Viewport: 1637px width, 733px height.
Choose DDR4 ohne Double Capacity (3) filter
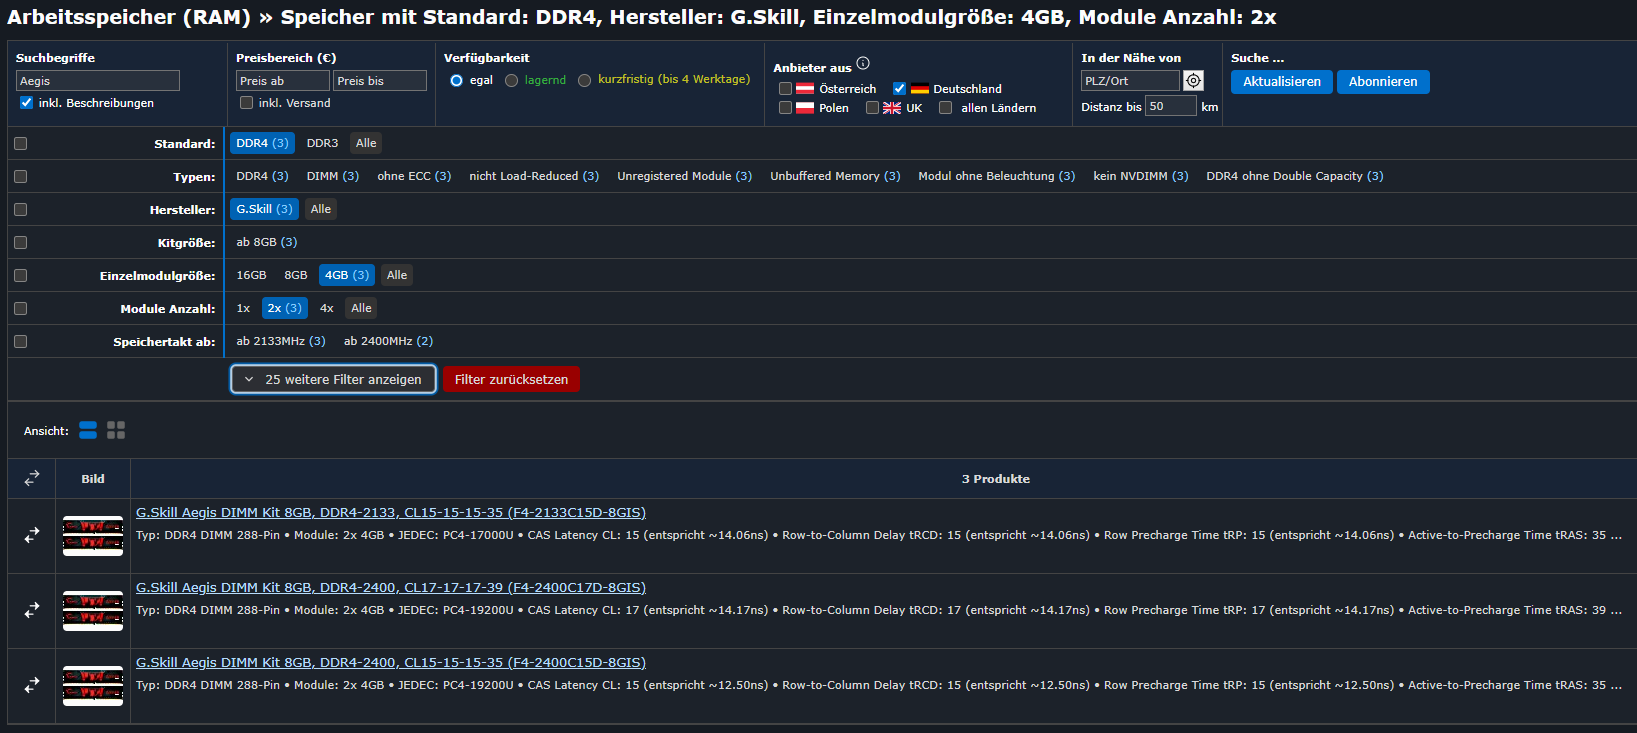point(1294,176)
